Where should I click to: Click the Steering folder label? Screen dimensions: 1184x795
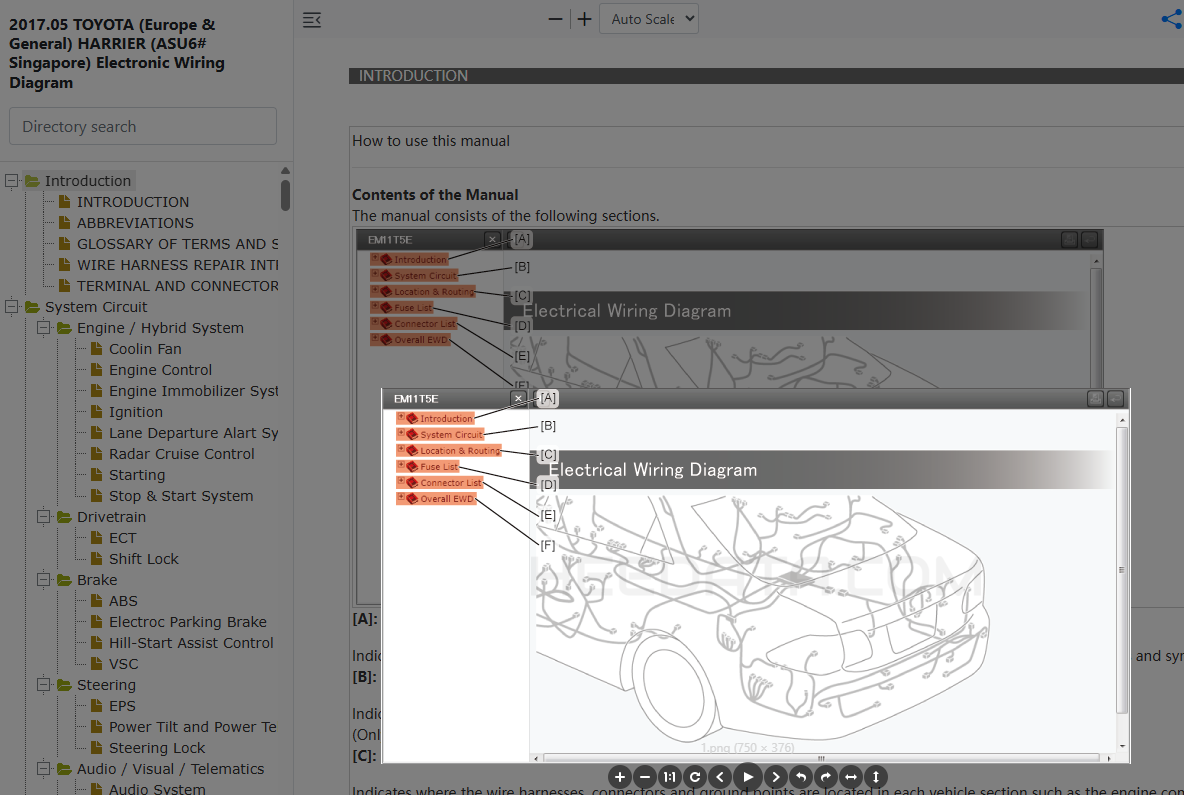tap(106, 685)
